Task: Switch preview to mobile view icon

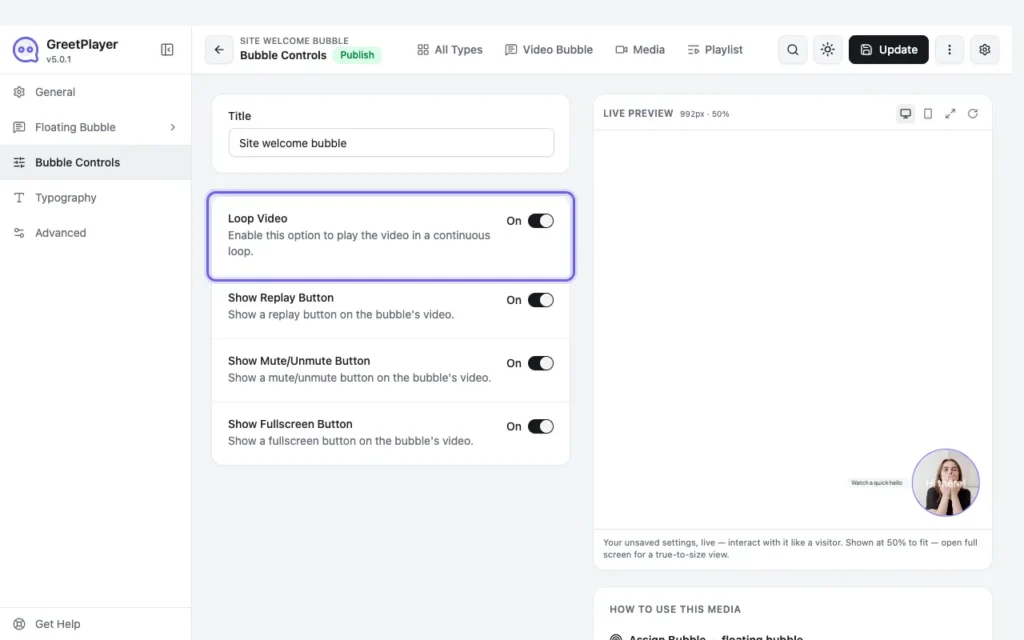Action: (927, 114)
